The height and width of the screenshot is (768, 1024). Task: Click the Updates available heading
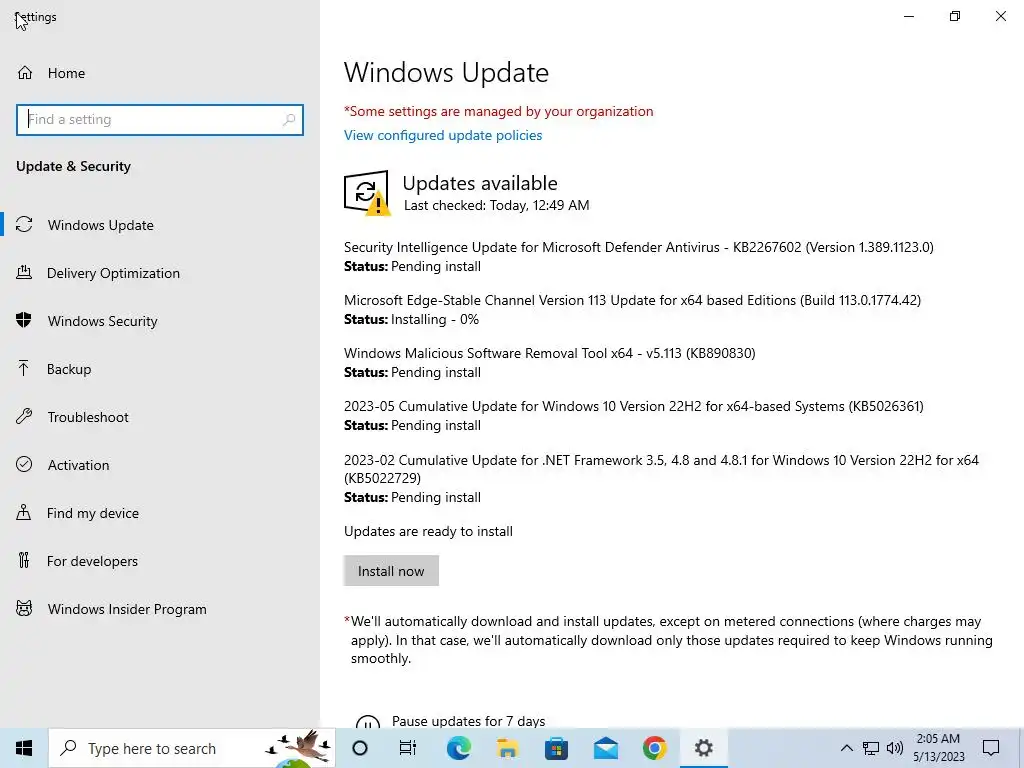pos(480,183)
